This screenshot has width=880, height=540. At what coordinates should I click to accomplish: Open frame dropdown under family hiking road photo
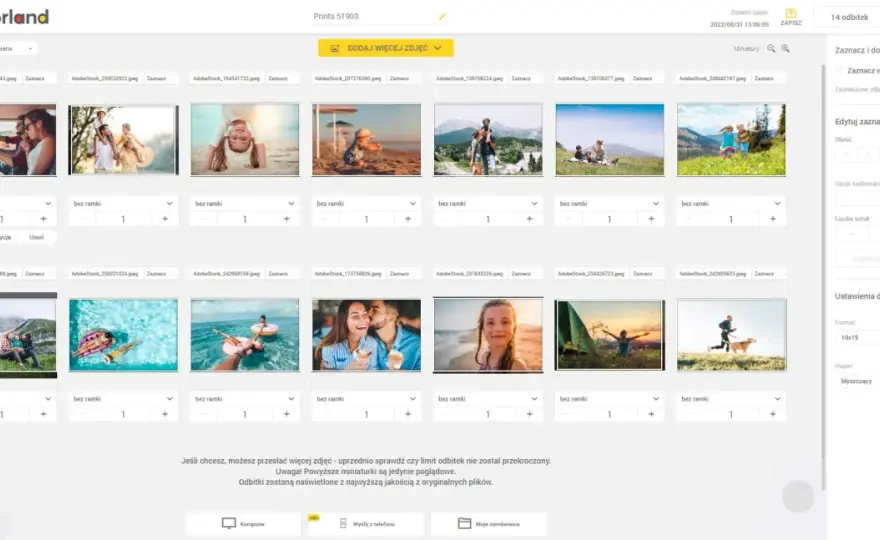488,204
